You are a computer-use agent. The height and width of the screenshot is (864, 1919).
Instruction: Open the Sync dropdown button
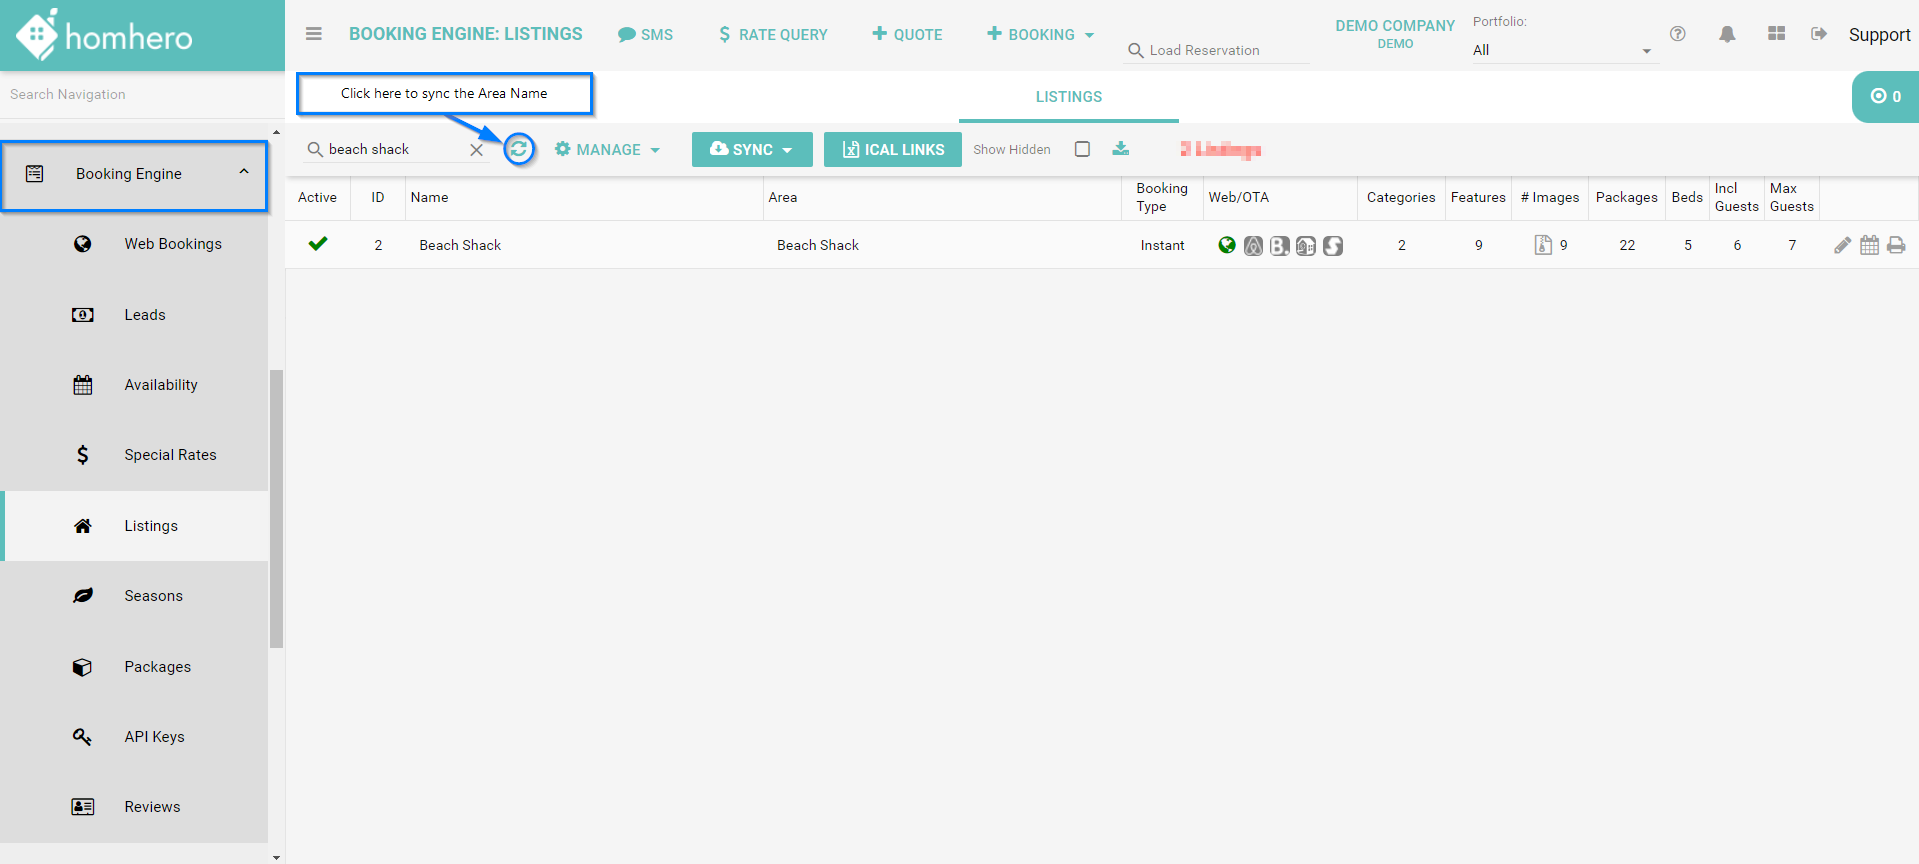[x=751, y=149]
